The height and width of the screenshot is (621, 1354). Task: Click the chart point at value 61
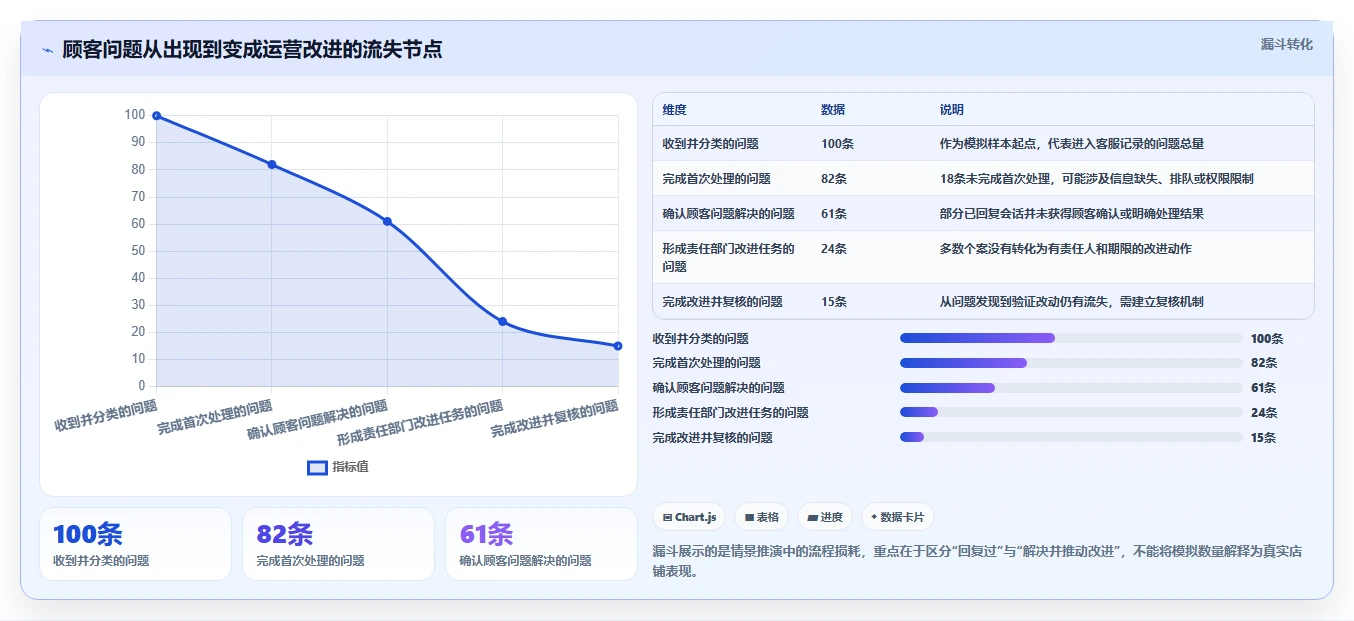click(x=387, y=221)
